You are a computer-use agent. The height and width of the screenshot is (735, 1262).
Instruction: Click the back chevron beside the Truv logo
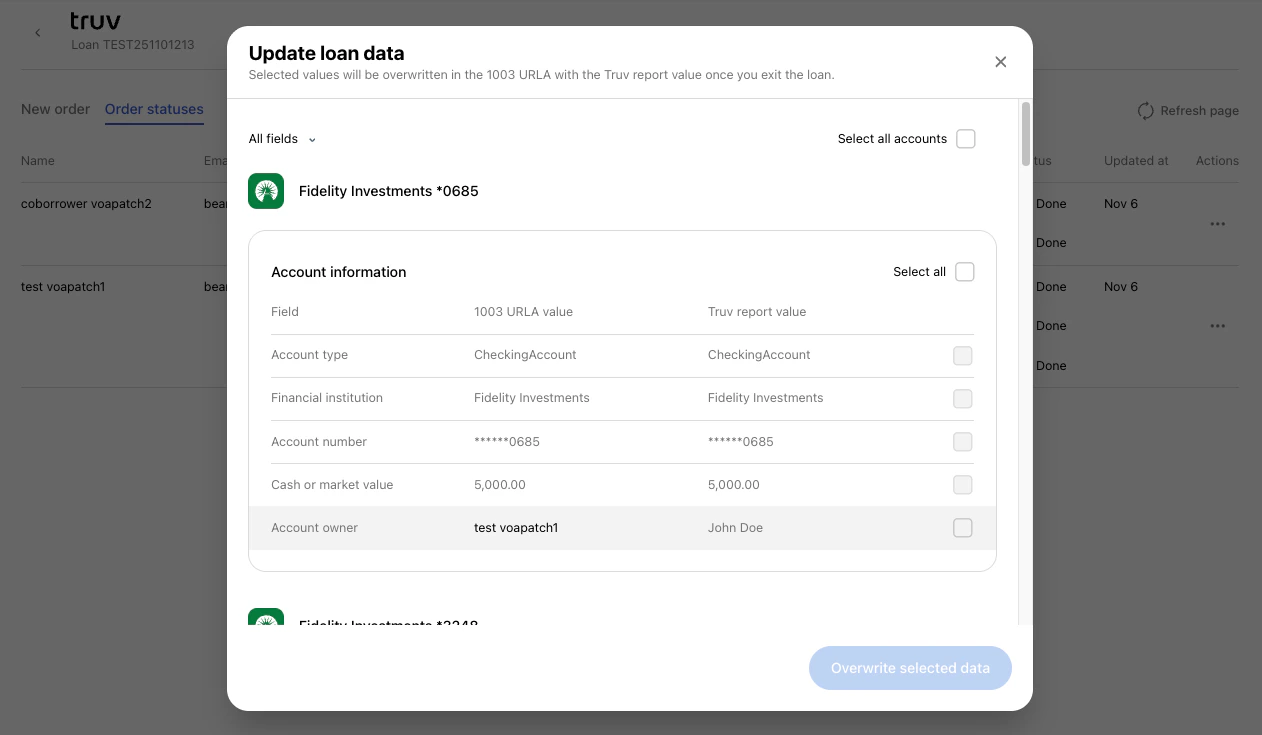coord(37,32)
